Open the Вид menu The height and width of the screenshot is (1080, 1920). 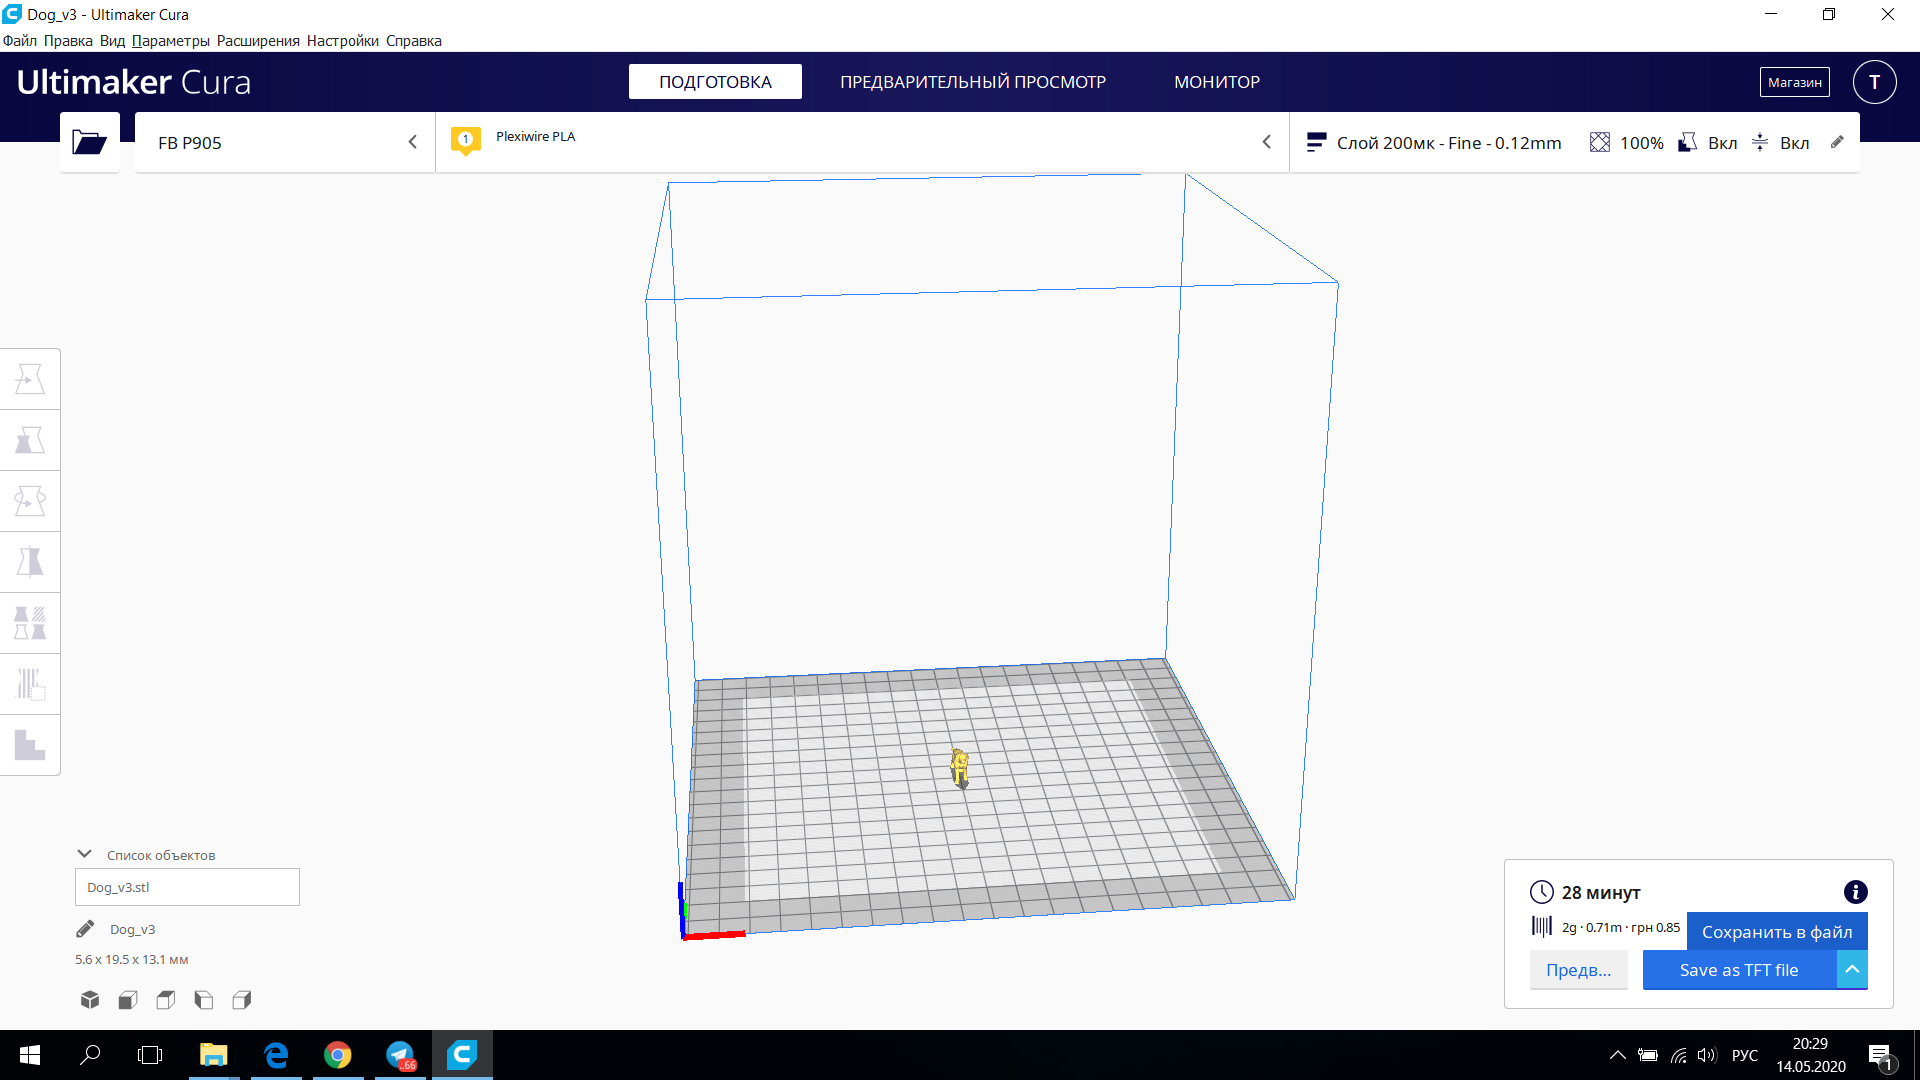(112, 41)
